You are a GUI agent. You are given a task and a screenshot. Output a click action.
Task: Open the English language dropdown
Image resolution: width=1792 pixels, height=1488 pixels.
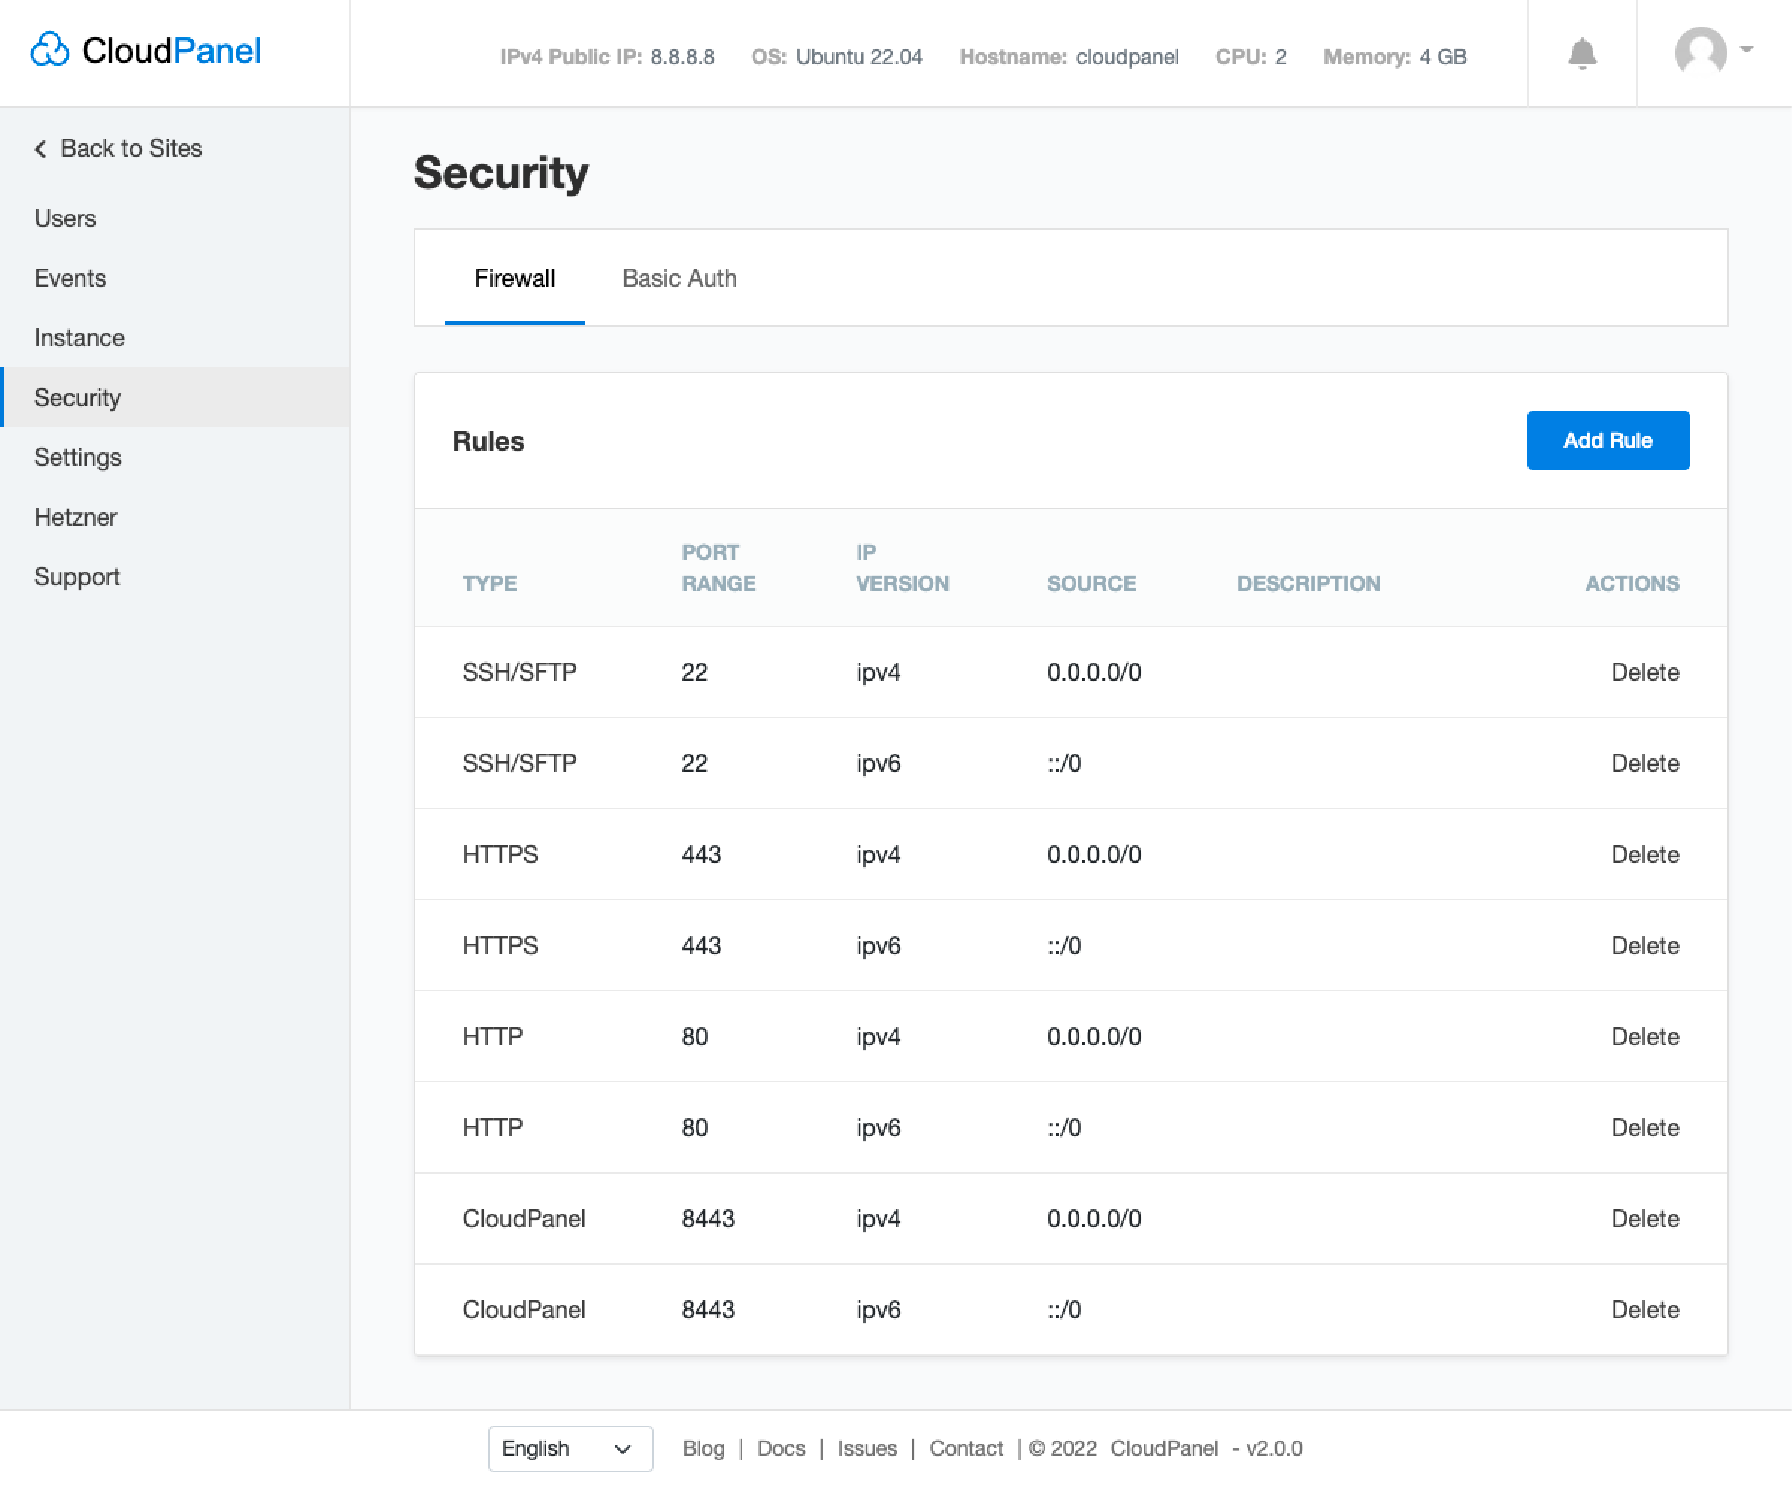[570, 1448]
